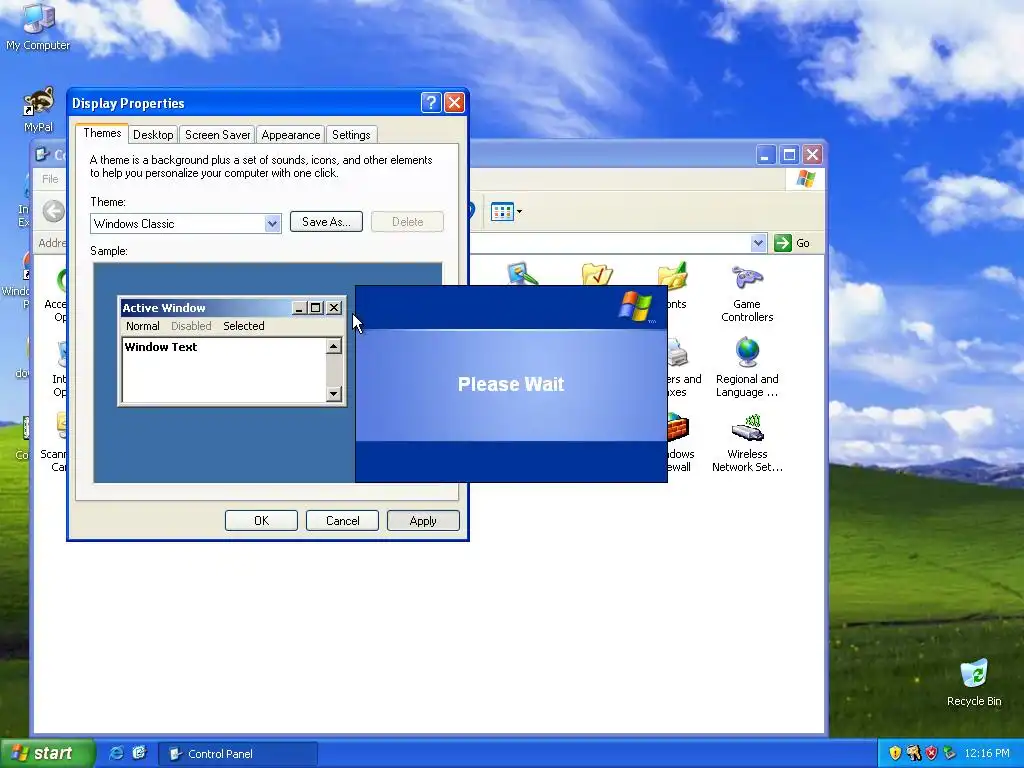Screen dimensions: 1024x768
Task: Click the help question mark in Display Properties
Action: (x=430, y=103)
